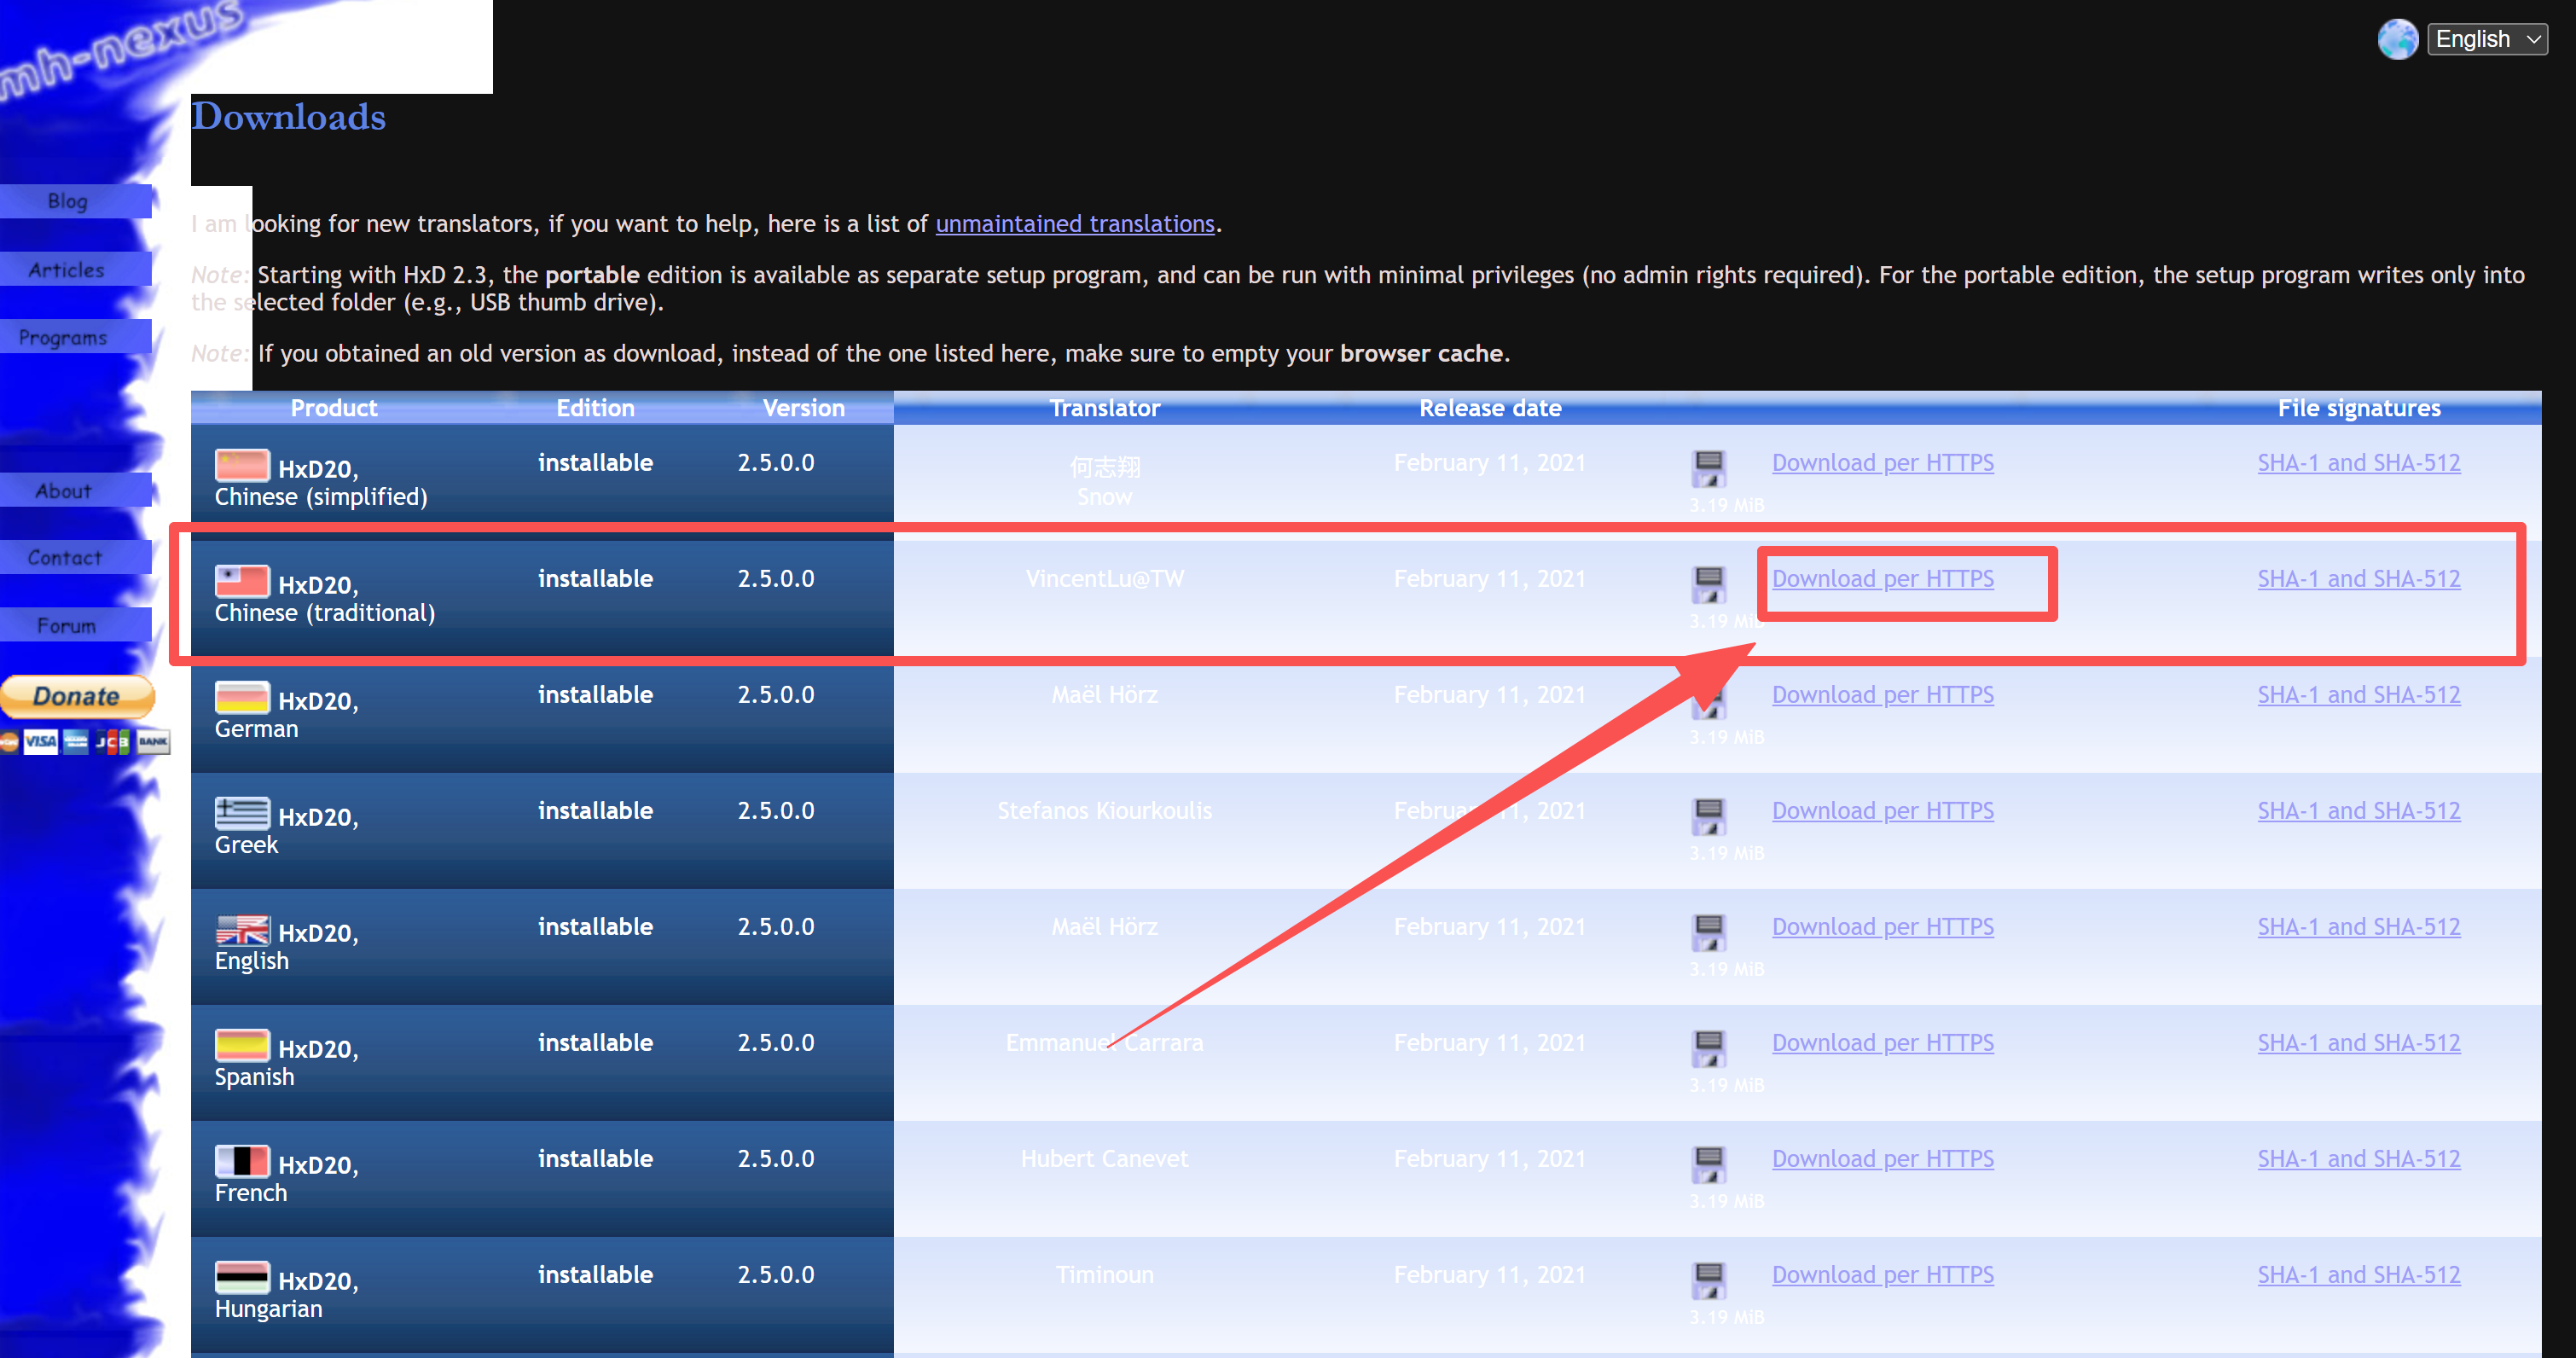Screen dimensions: 2576x1358
Task: Download Chinese traditional HxD per HTTPS
Action: click(x=1882, y=578)
